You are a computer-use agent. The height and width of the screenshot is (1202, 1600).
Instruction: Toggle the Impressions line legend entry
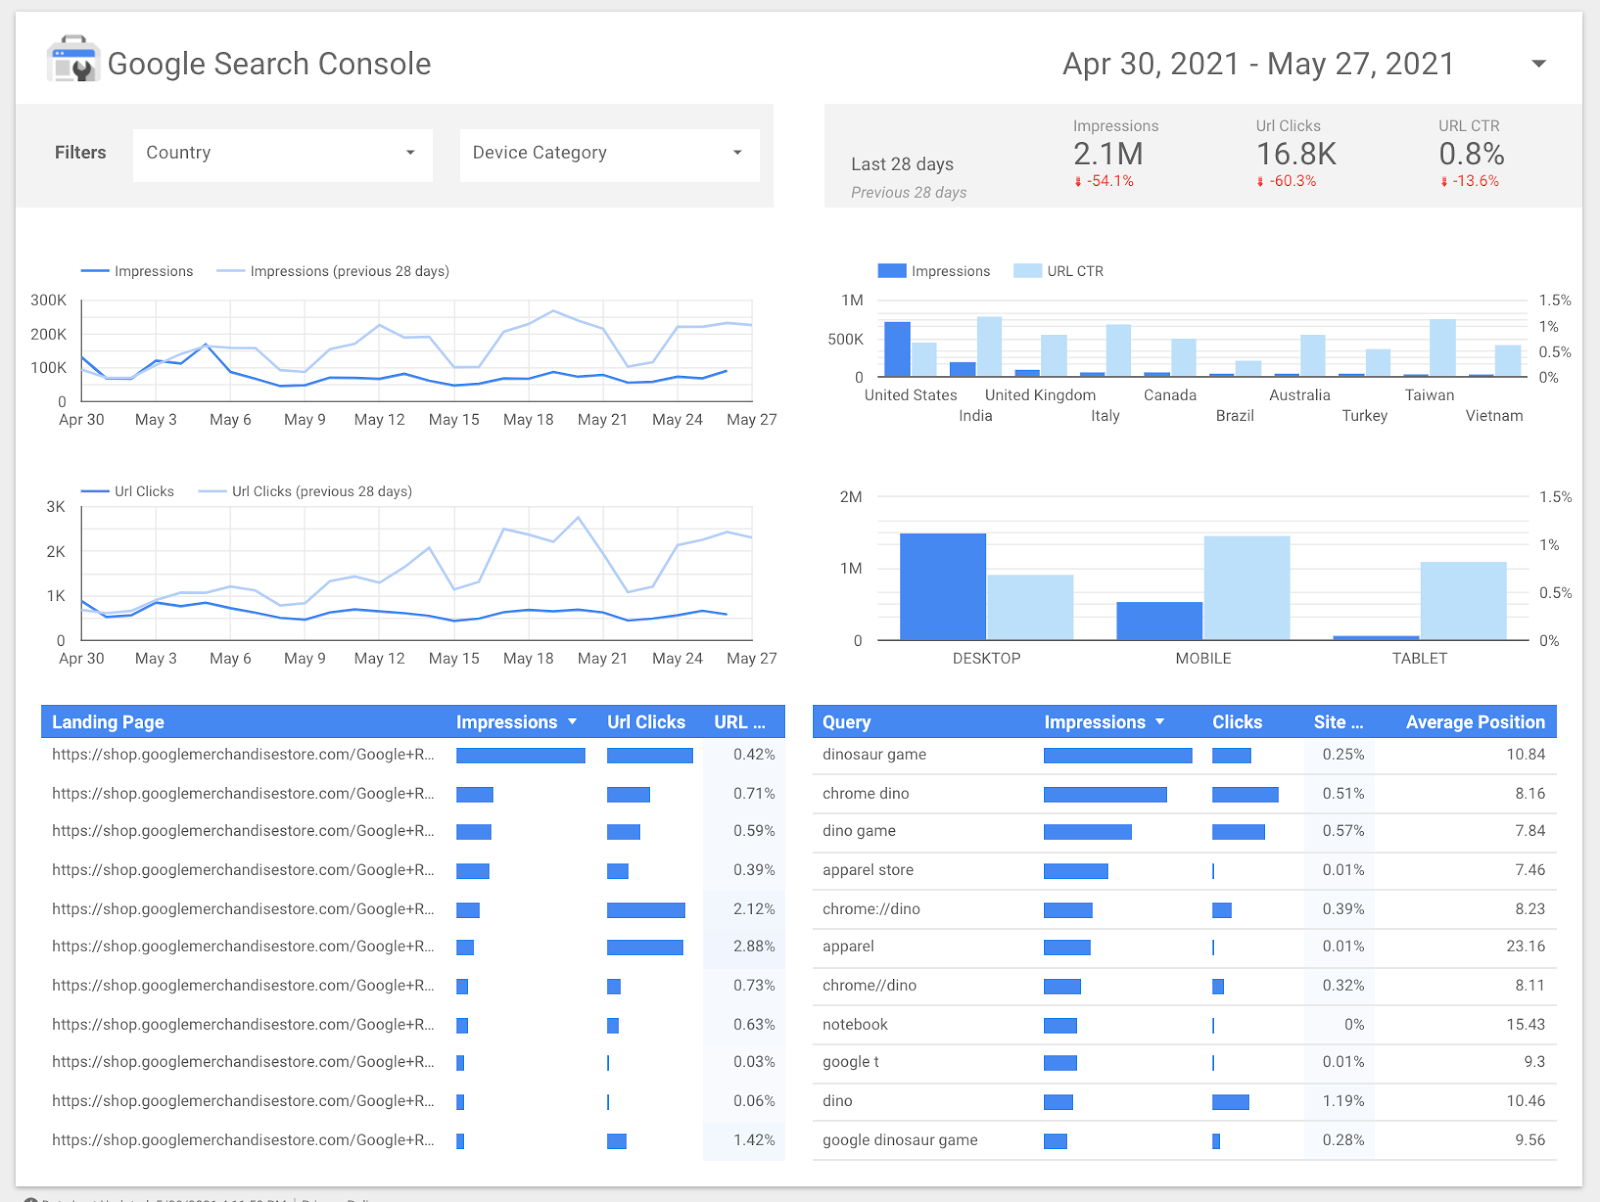coord(137,271)
